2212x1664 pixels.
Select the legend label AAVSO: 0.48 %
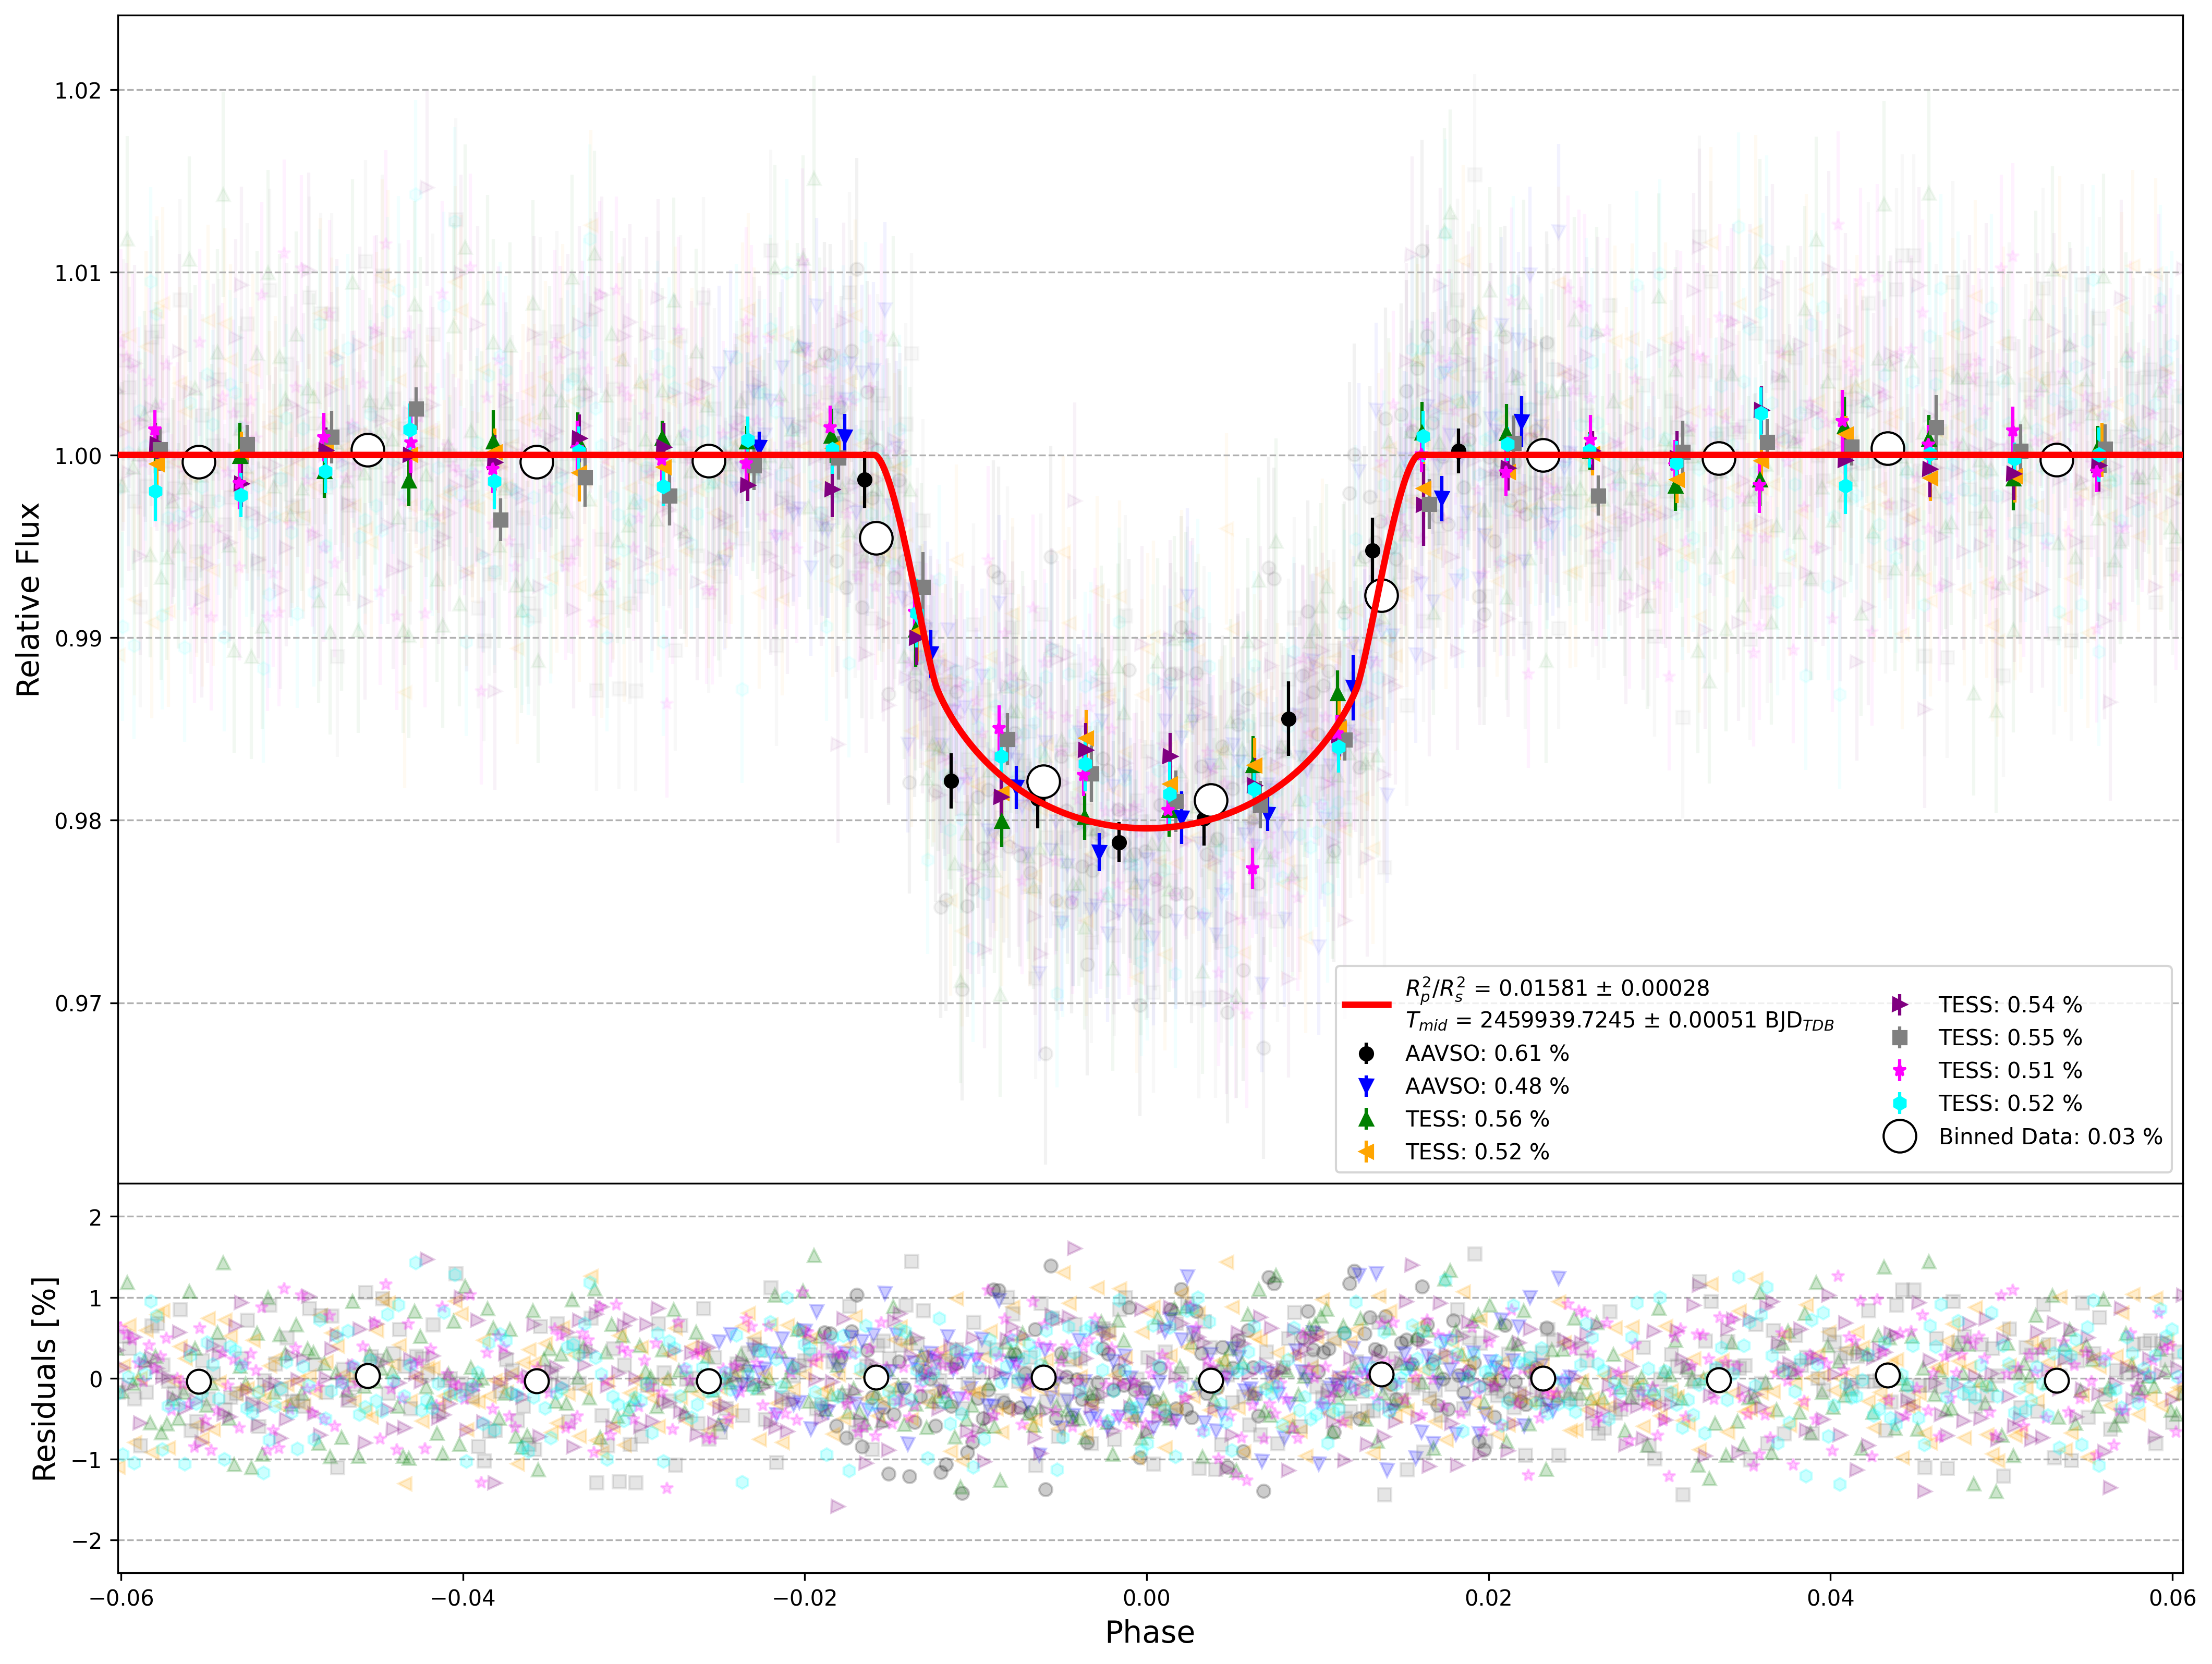pyautogui.click(x=1487, y=1086)
